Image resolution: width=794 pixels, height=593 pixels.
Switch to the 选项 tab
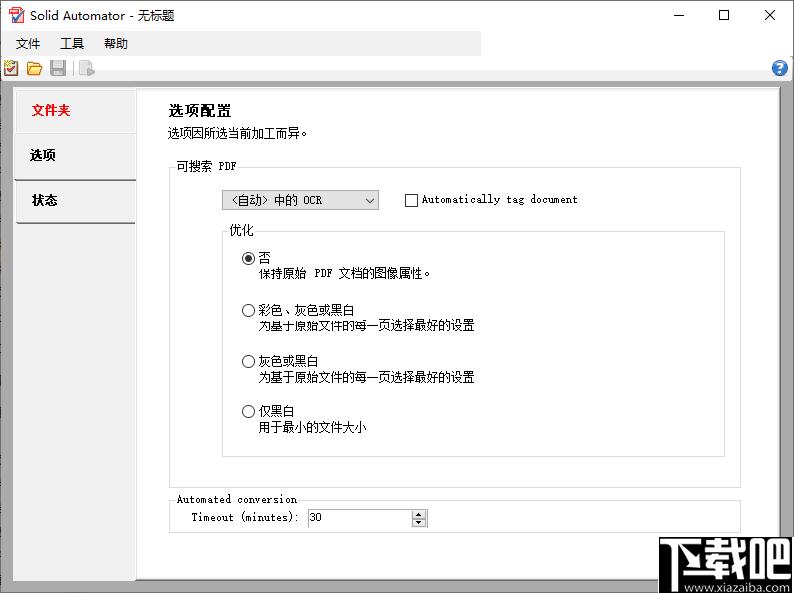pyautogui.click(x=75, y=155)
